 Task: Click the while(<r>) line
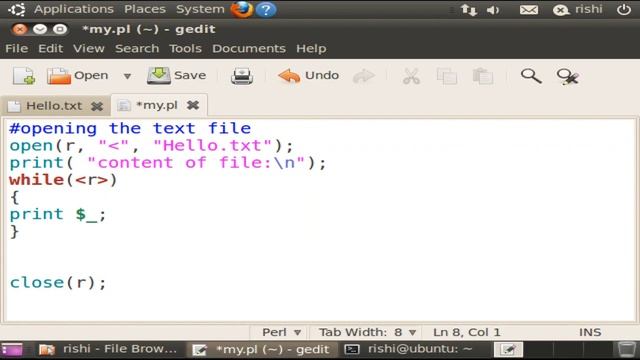tap(63, 180)
